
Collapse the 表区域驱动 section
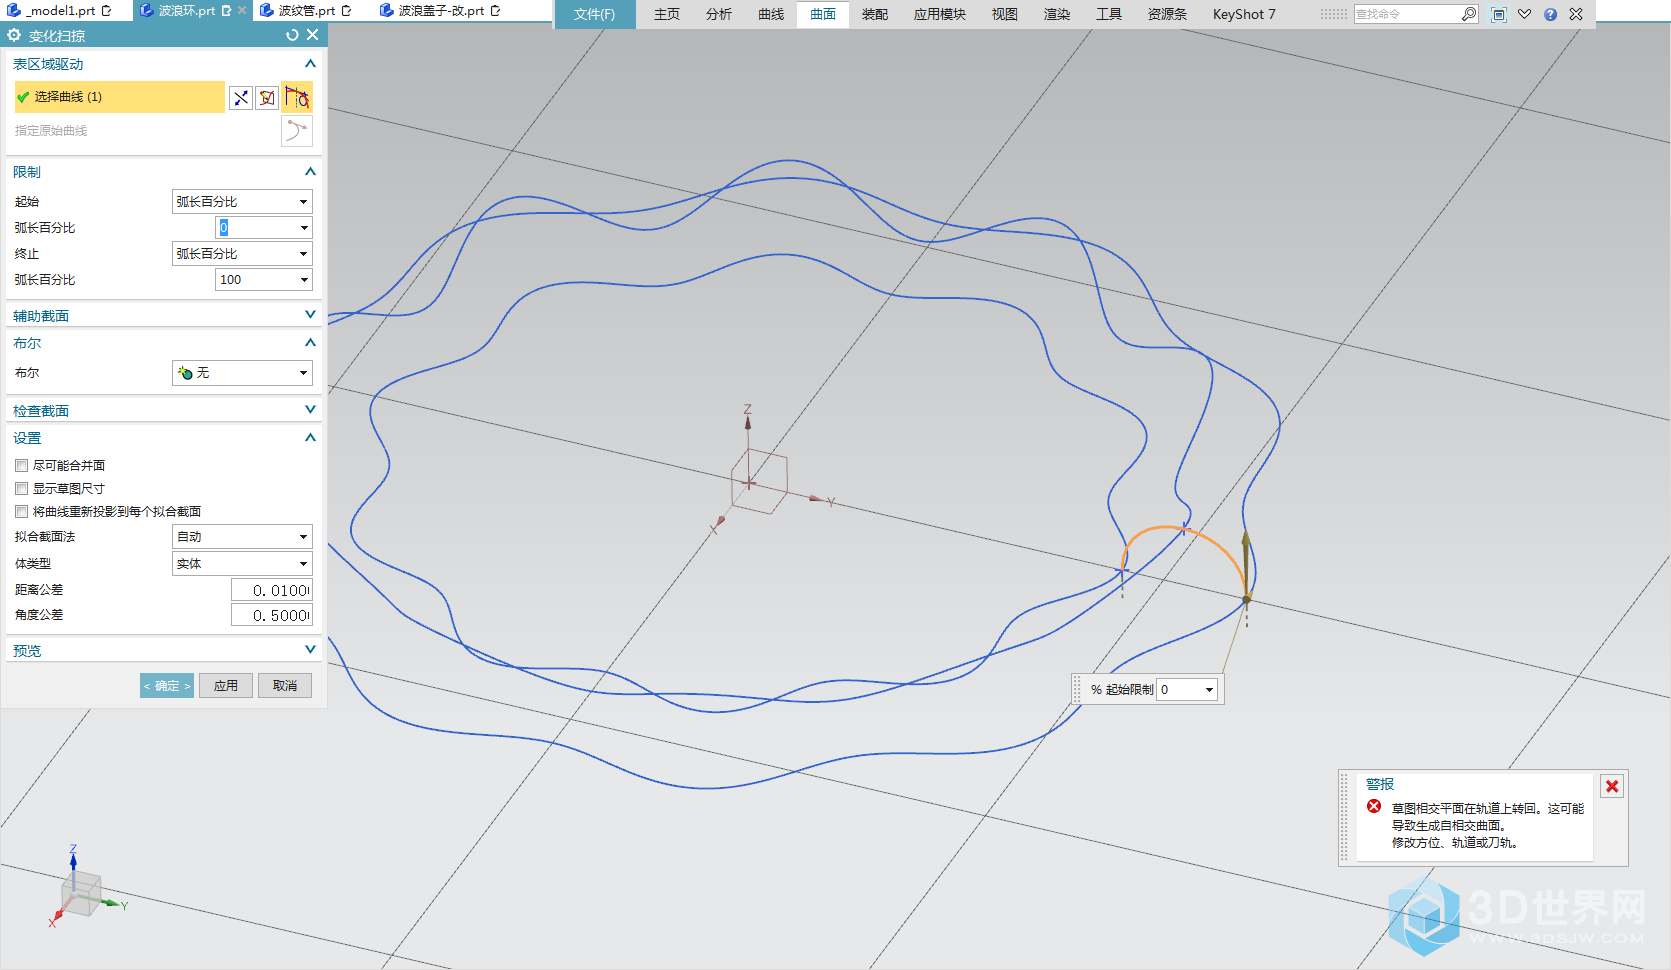(x=310, y=64)
